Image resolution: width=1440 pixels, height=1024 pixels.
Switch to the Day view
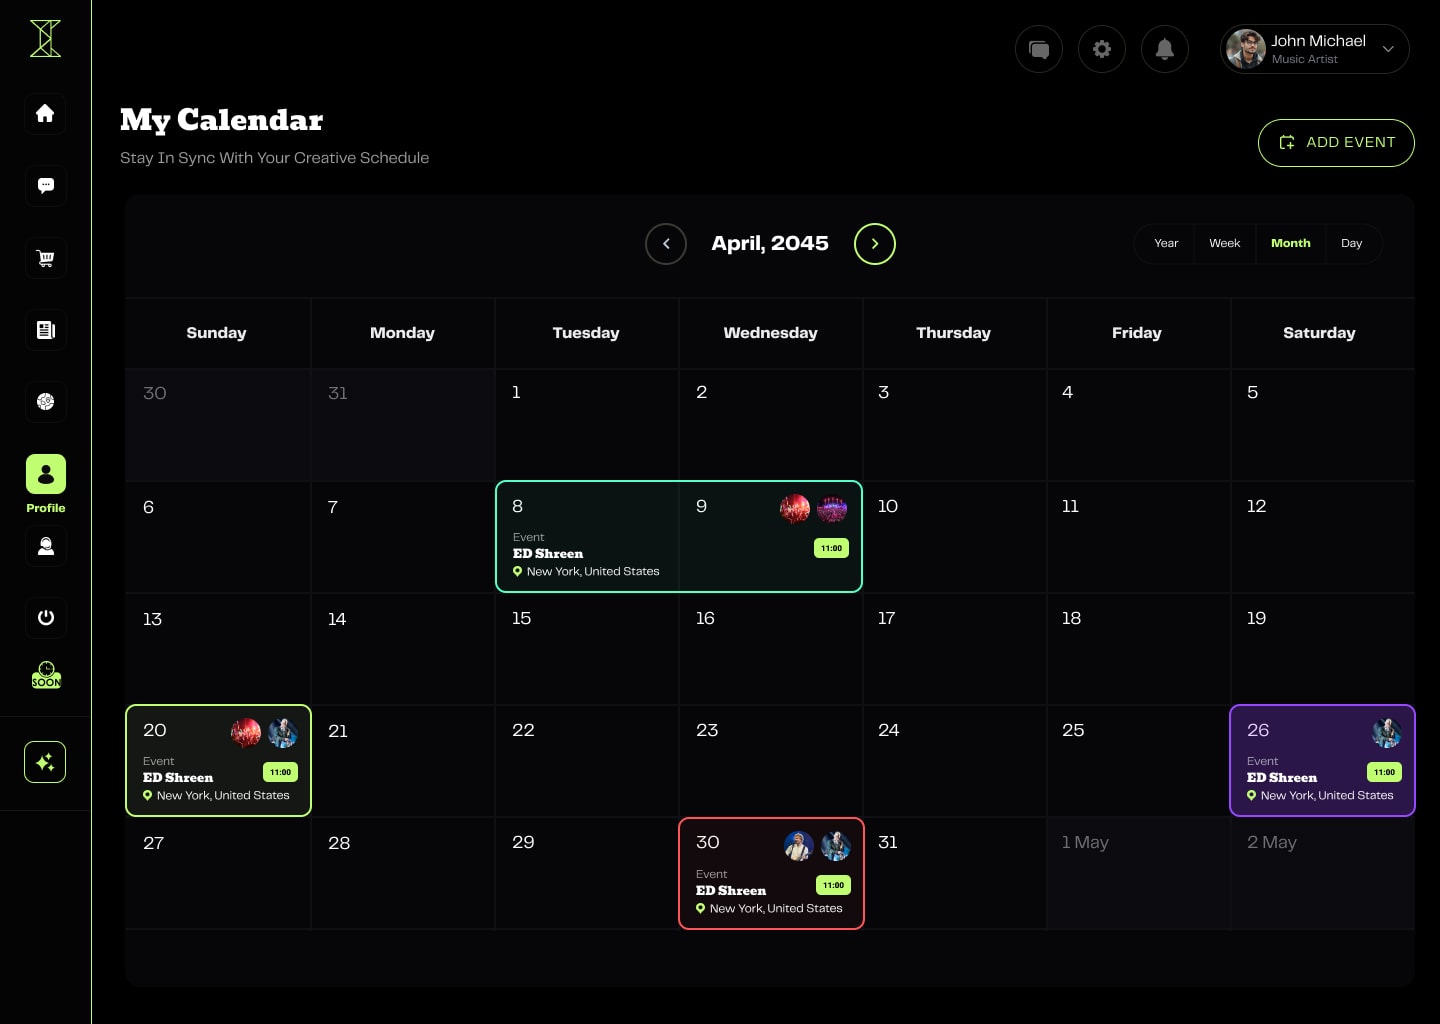coord(1351,243)
